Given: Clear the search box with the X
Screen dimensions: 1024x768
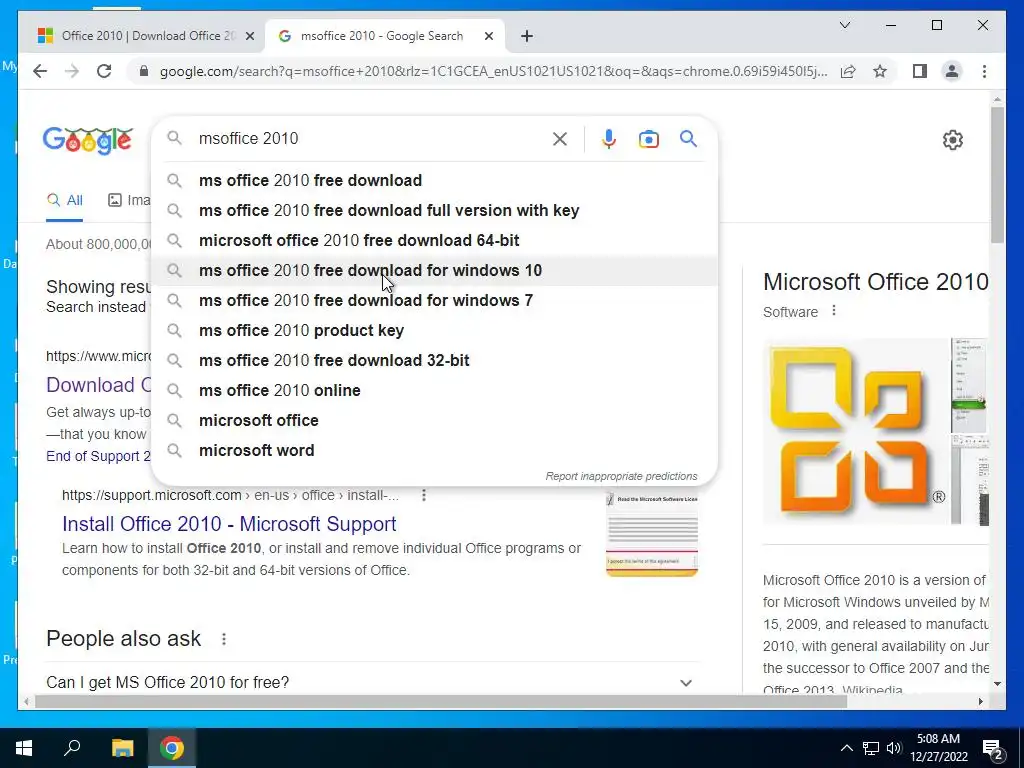Looking at the screenshot, I should (x=560, y=138).
